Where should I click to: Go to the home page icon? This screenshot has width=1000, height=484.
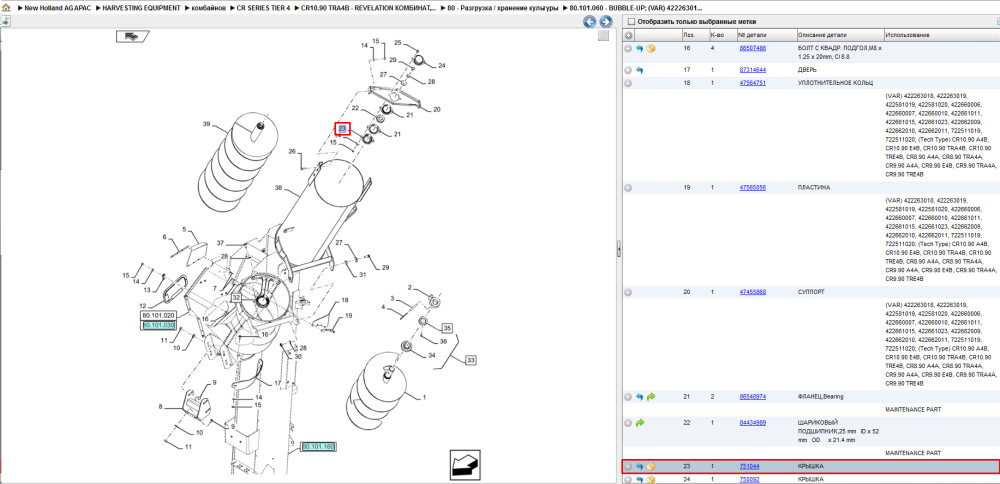[6, 9]
